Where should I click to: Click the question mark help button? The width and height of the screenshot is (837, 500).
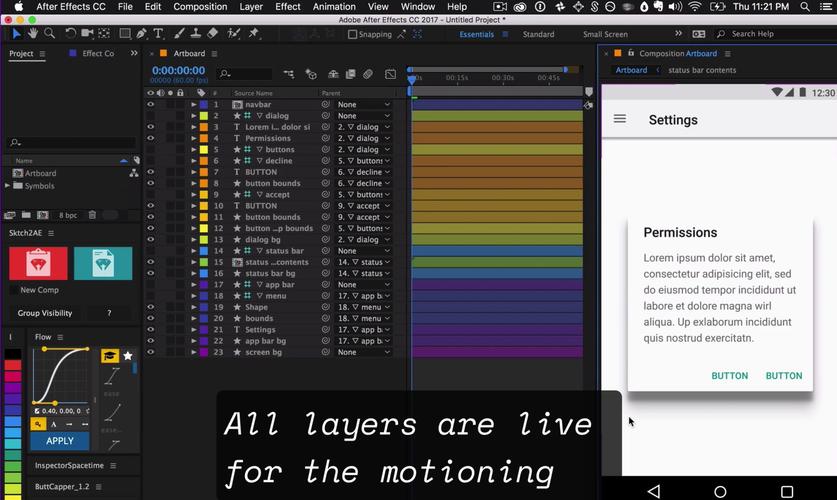coord(109,313)
